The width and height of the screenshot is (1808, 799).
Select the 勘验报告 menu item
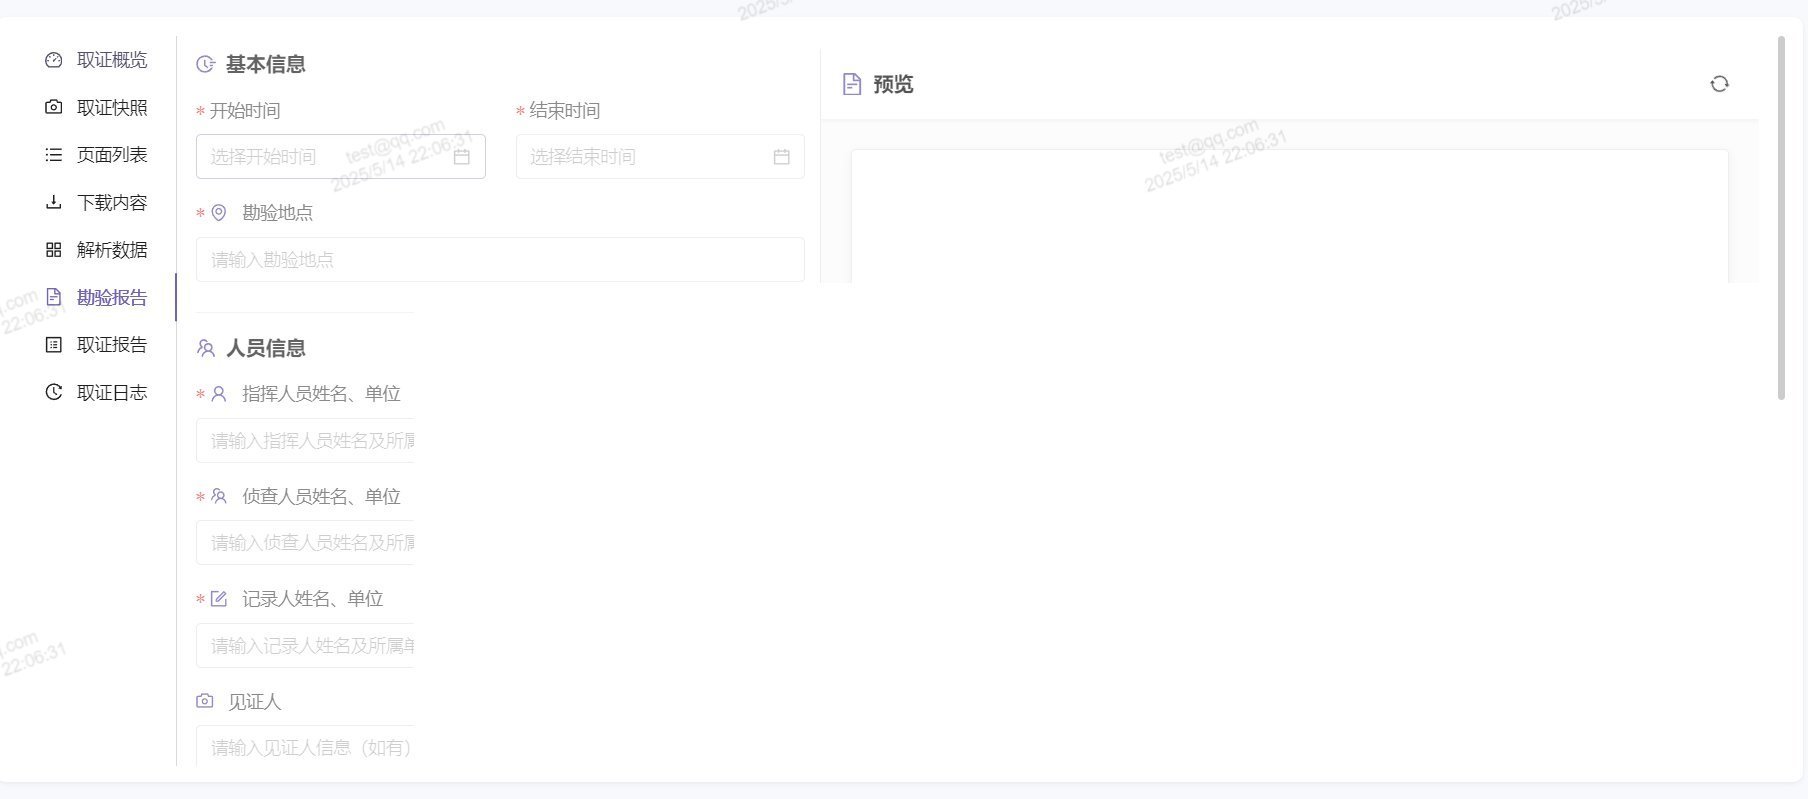click(x=111, y=297)
